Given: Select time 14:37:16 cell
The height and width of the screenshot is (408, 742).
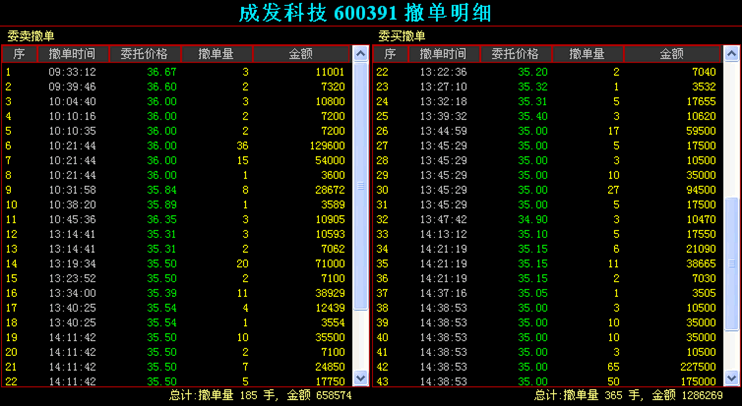Looking at the screenshot, I should coord(443,293).
